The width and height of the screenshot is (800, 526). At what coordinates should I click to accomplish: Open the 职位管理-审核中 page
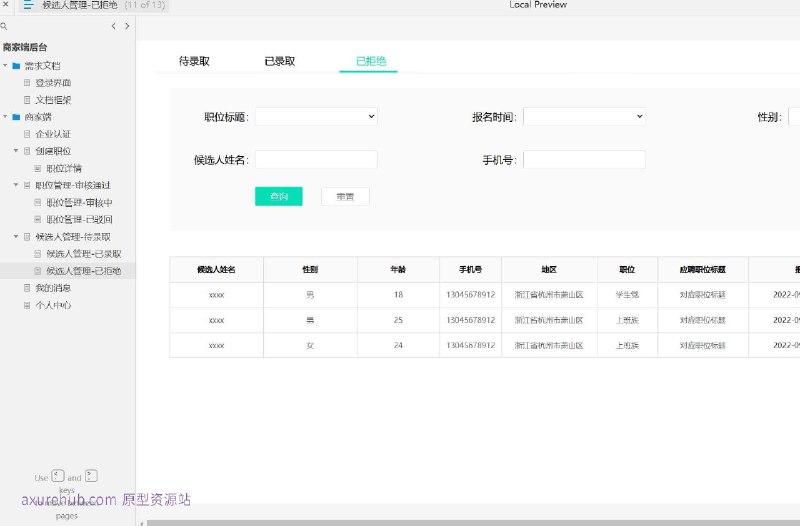pyautogui.click(x=79, y=203)
